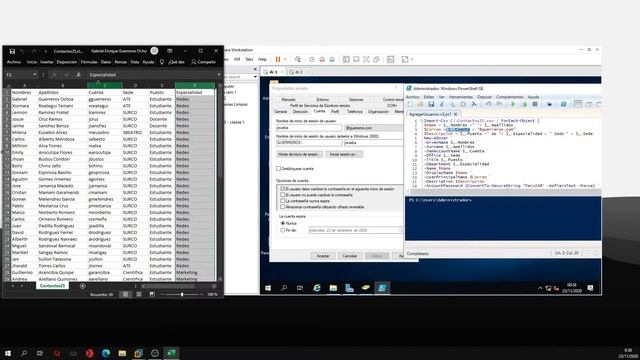Switch Excel to page break preview icon
The width and height of the screenshot is (640, 360).
pyautogui.click(x=152, y=294)
